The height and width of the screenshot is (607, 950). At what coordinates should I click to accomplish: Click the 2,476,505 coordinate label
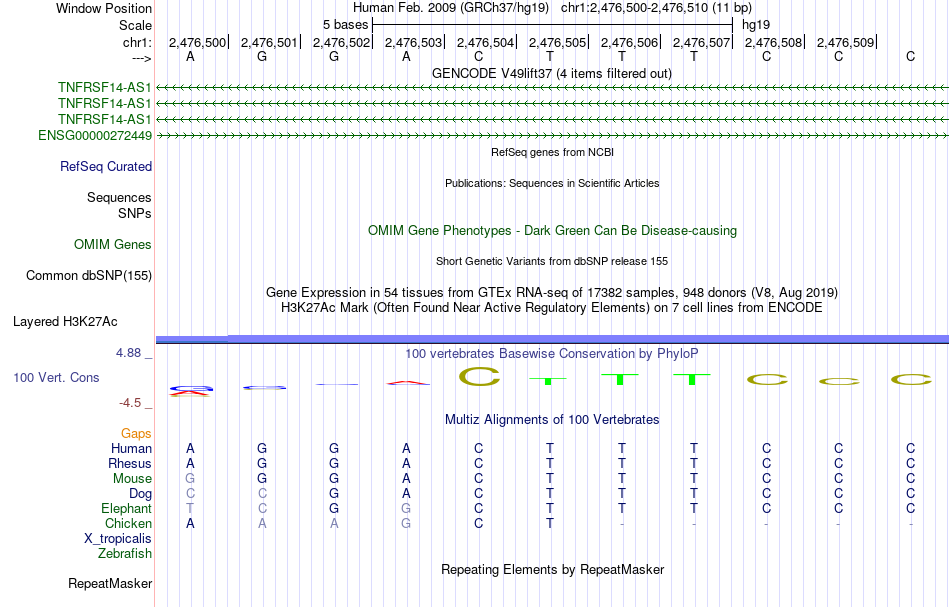(557, 42)
